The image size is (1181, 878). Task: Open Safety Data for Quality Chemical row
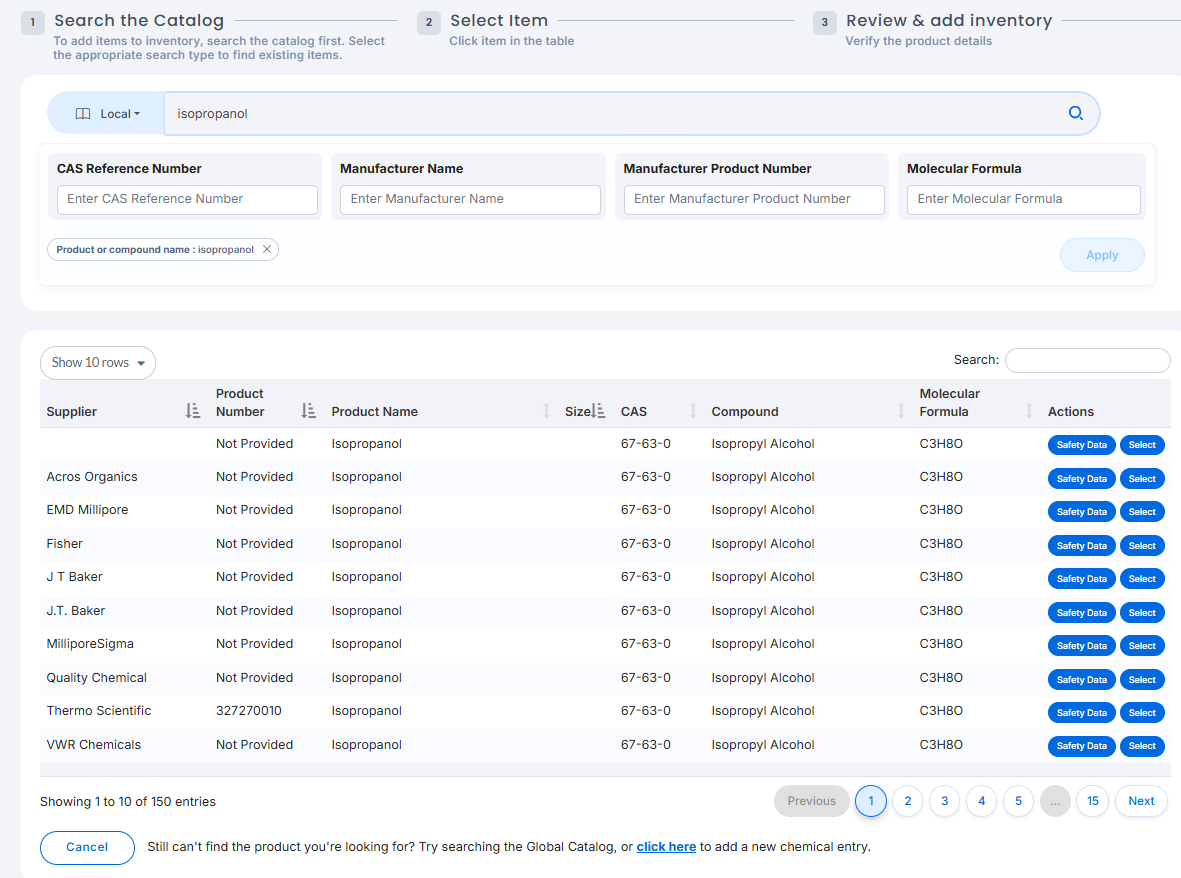click(x=1082, y=680)
